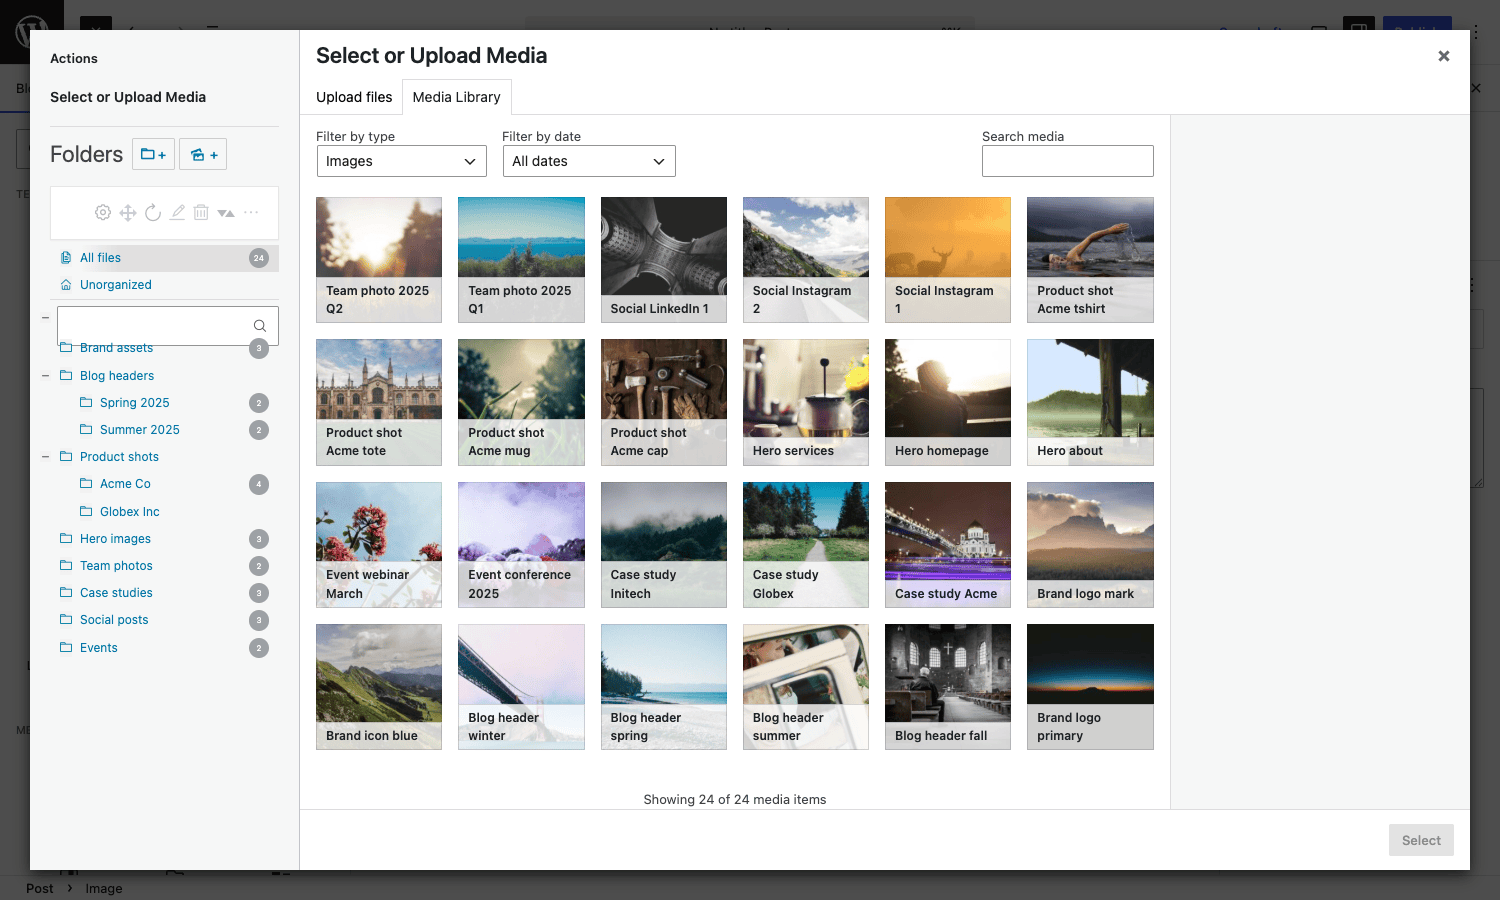Click the add new gallery icon button
Screen dimensions: 1500x900
204,154
